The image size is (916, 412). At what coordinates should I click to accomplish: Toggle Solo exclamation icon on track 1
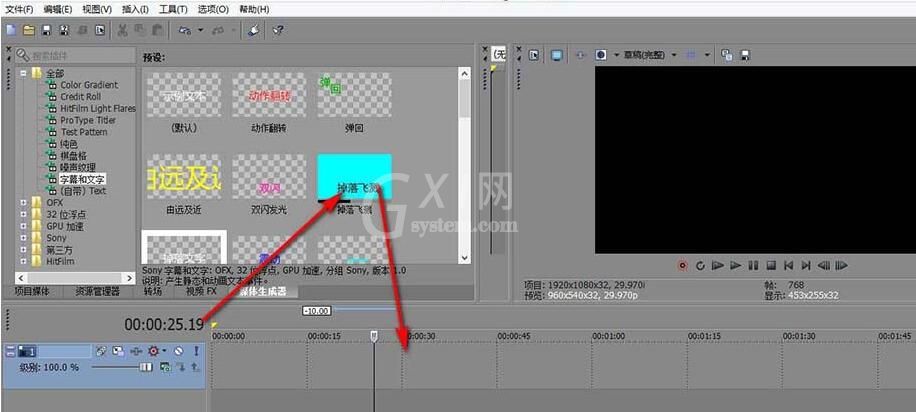coord(196,351)
